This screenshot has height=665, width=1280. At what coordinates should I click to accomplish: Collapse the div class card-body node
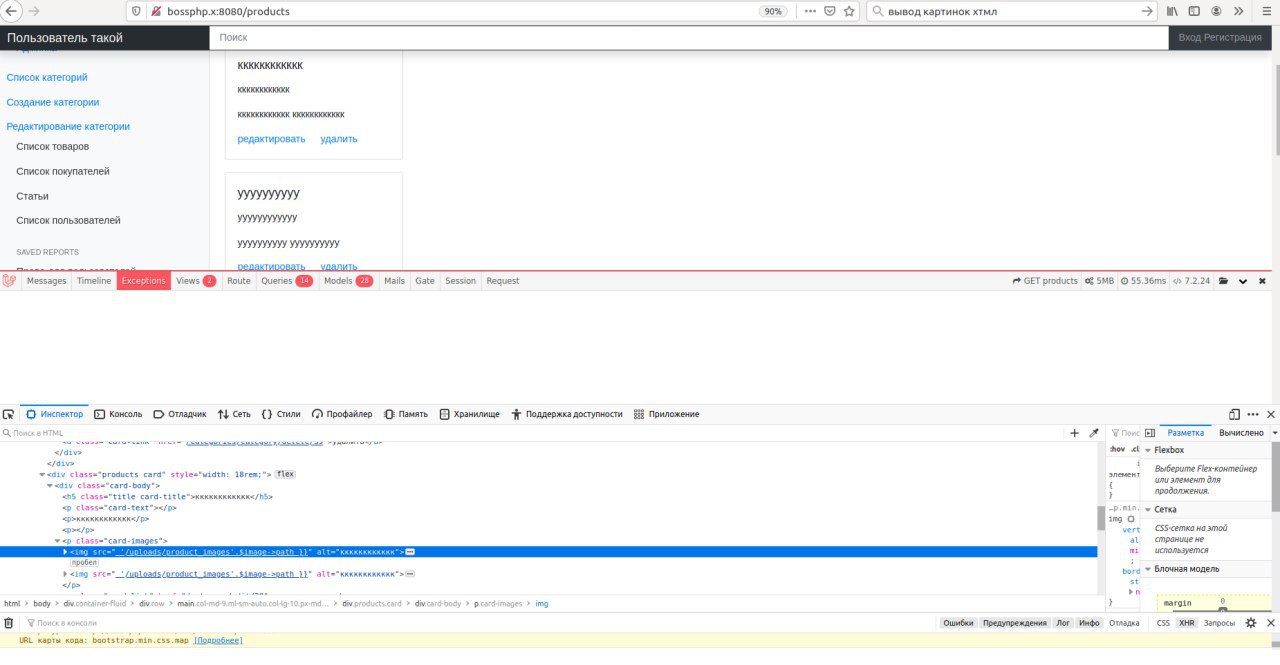(50, 485)
